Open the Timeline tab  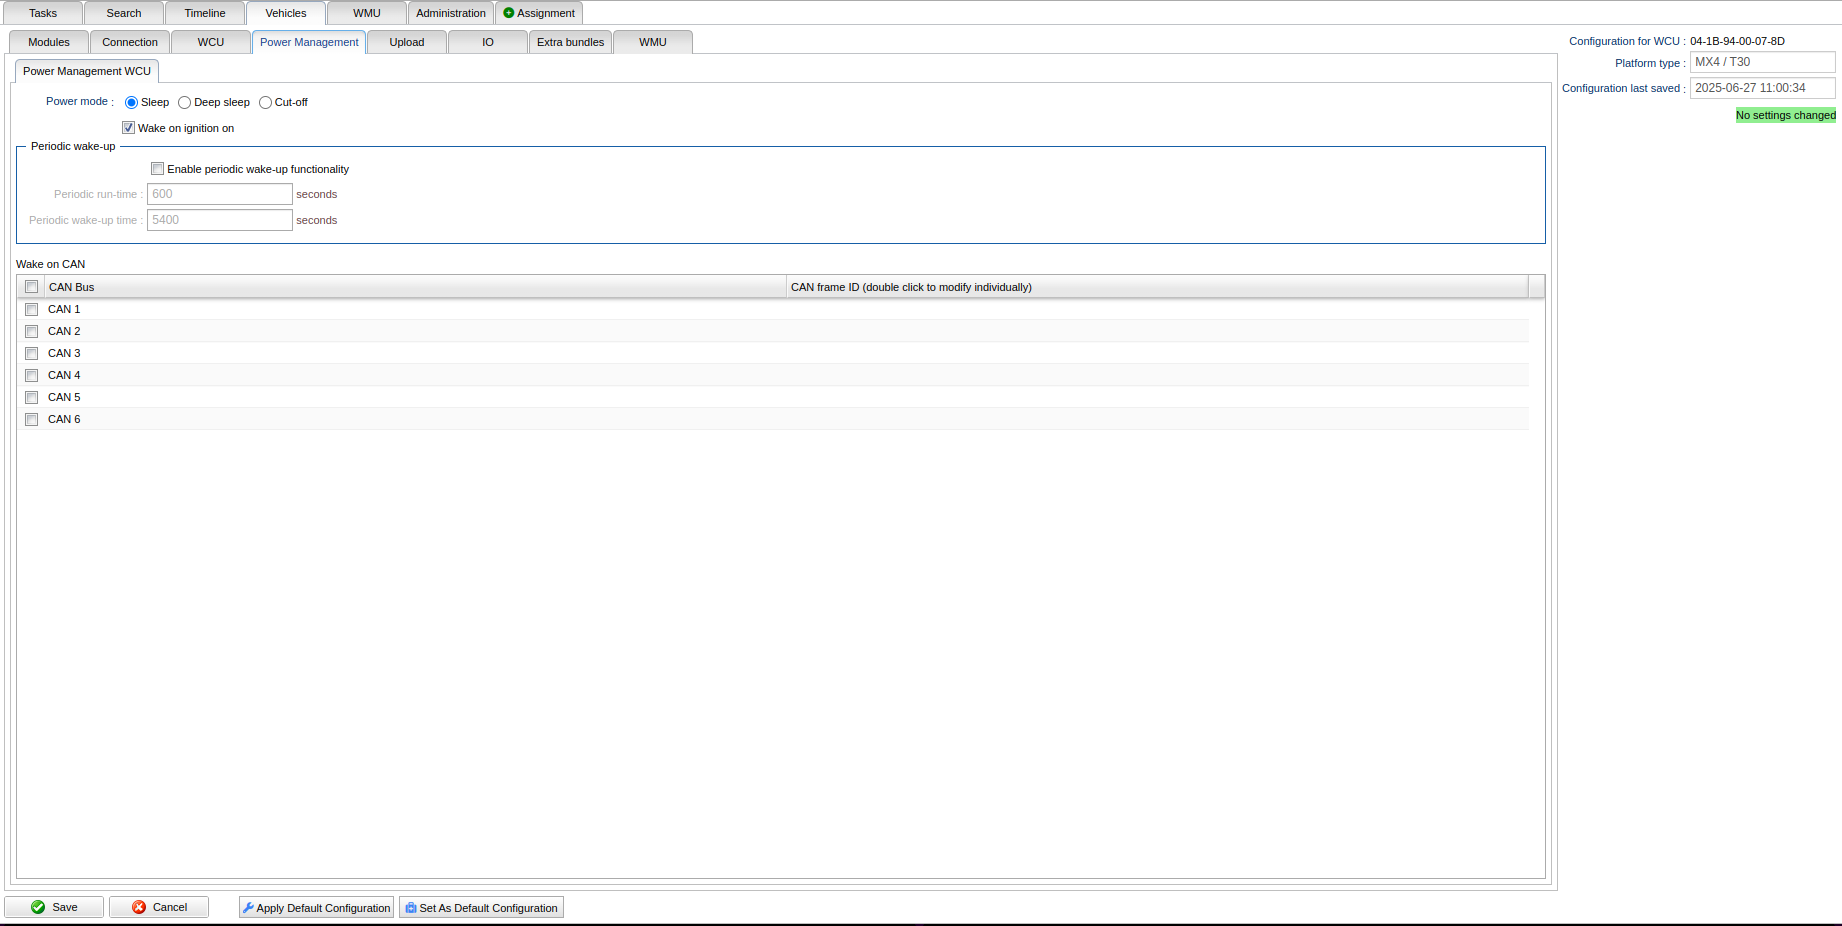(205, 13)
